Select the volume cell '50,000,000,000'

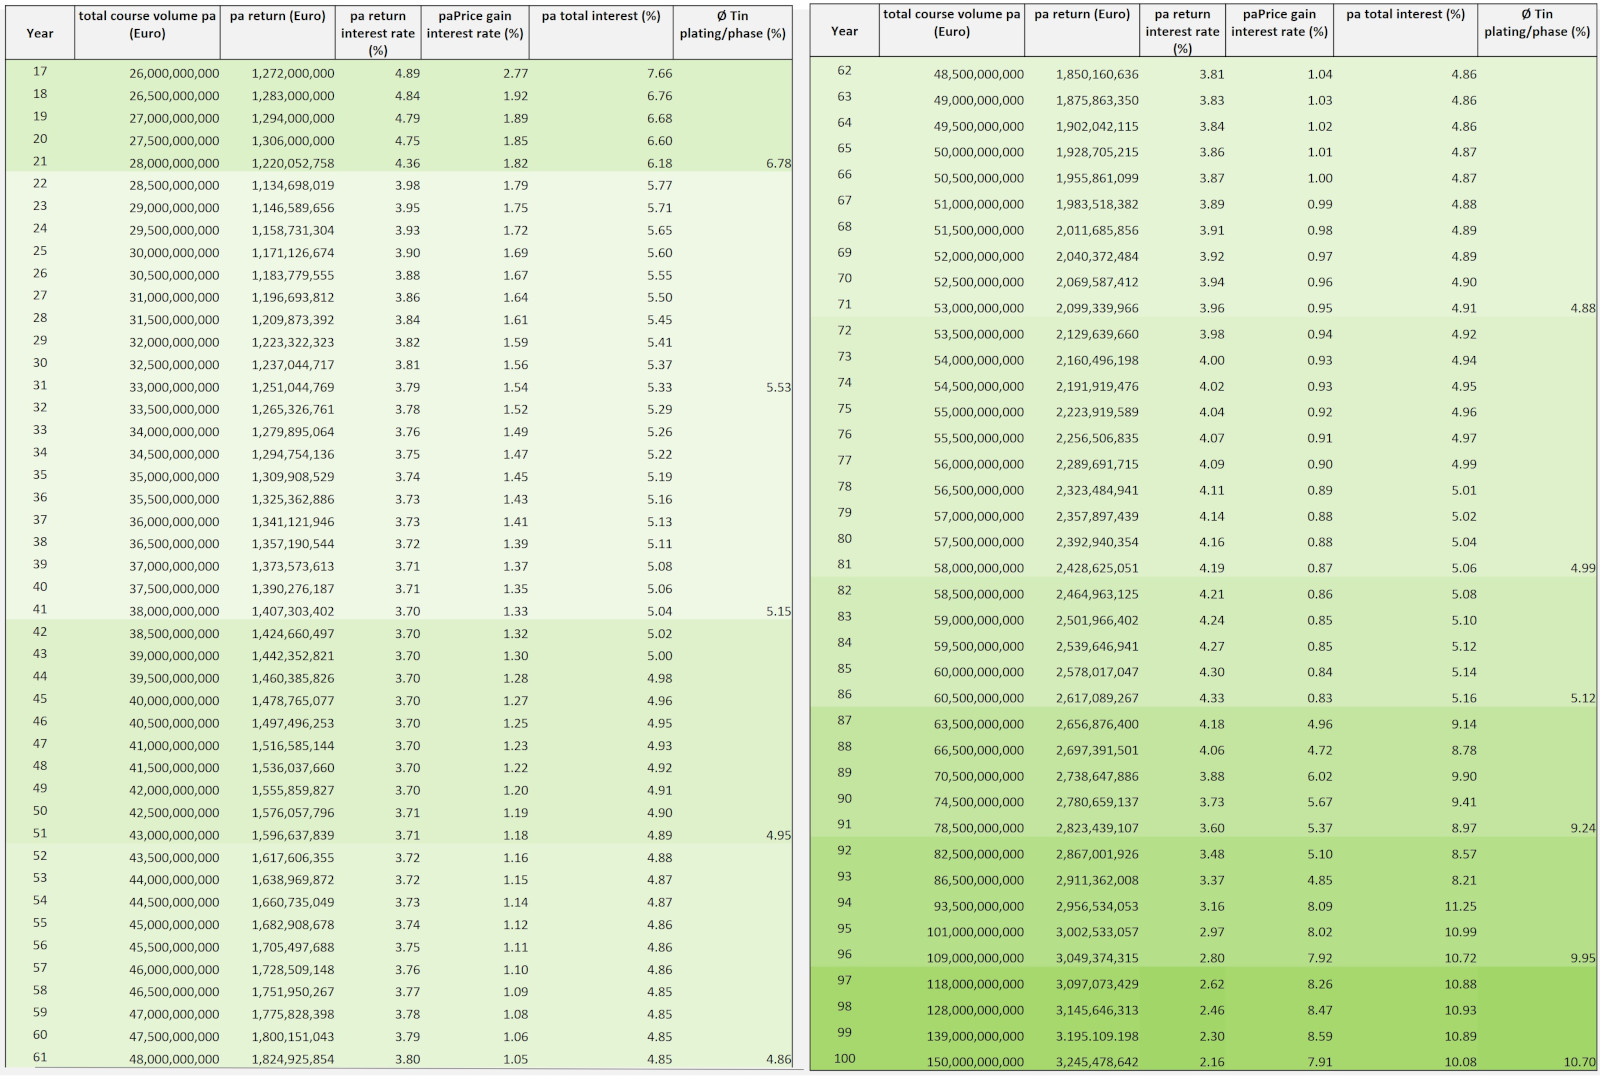(979, 152)
